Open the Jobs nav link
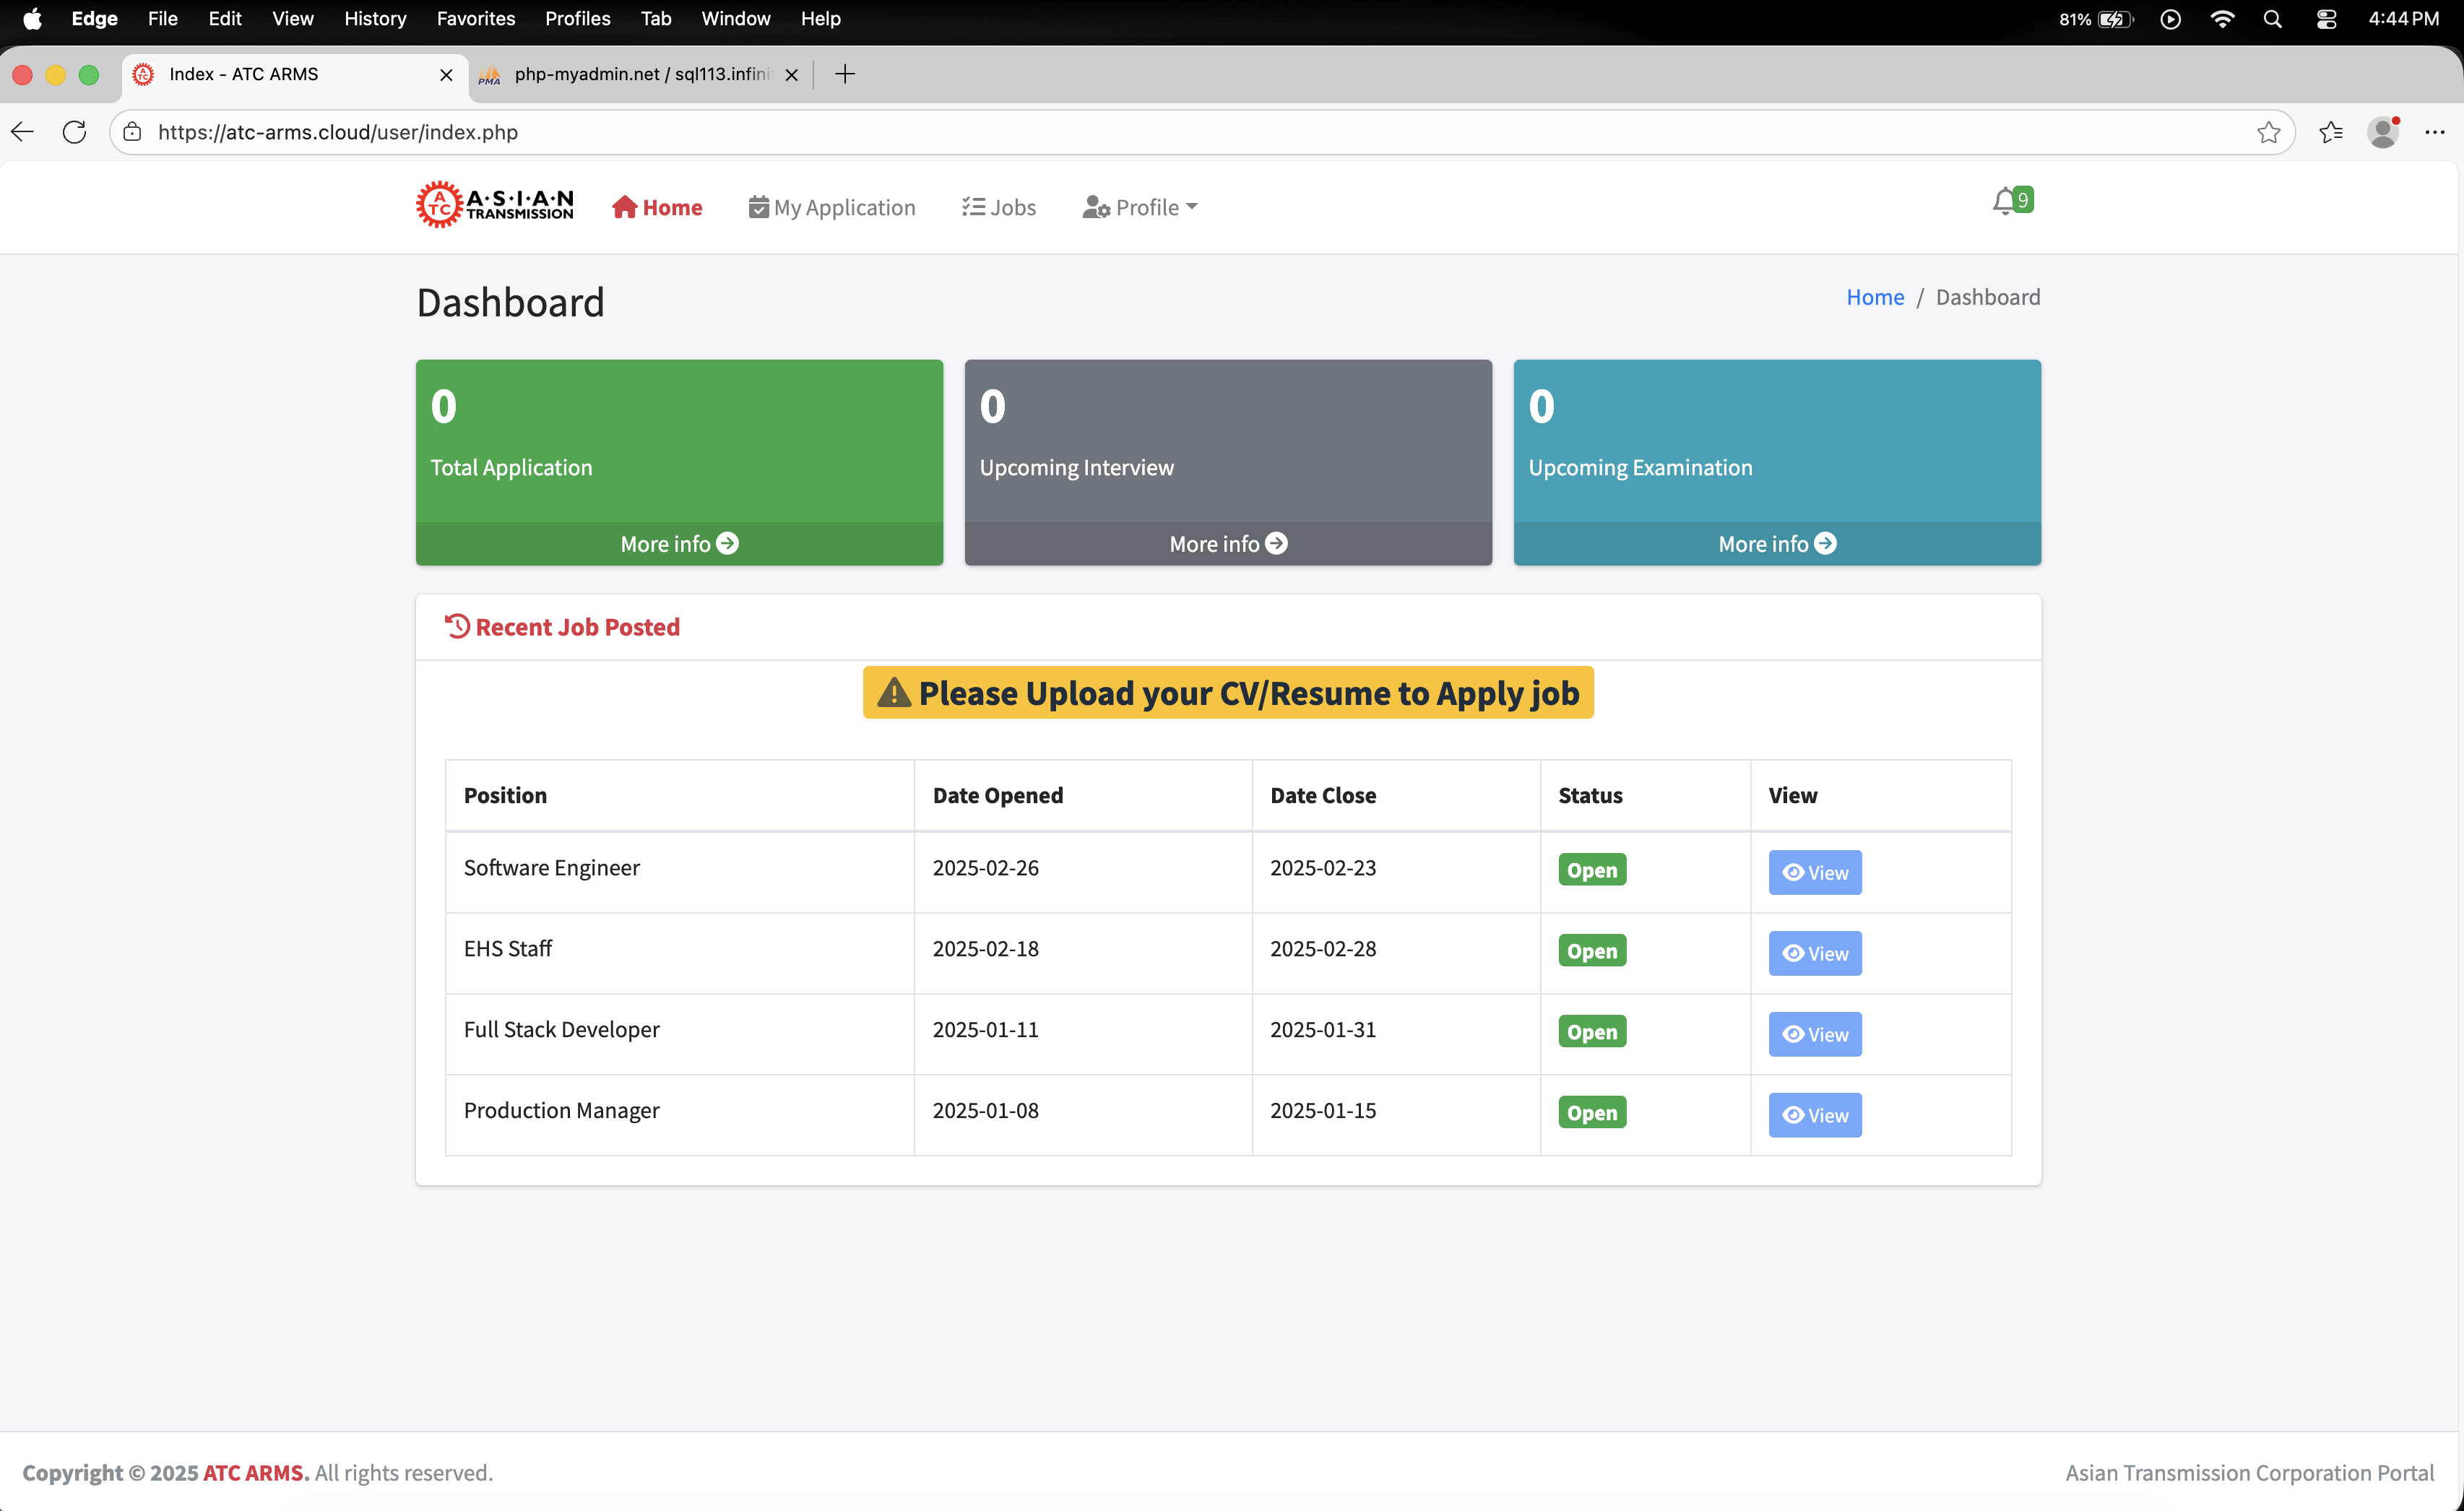Viewport: 2464px width, 1511px height. tap(999, 207)
